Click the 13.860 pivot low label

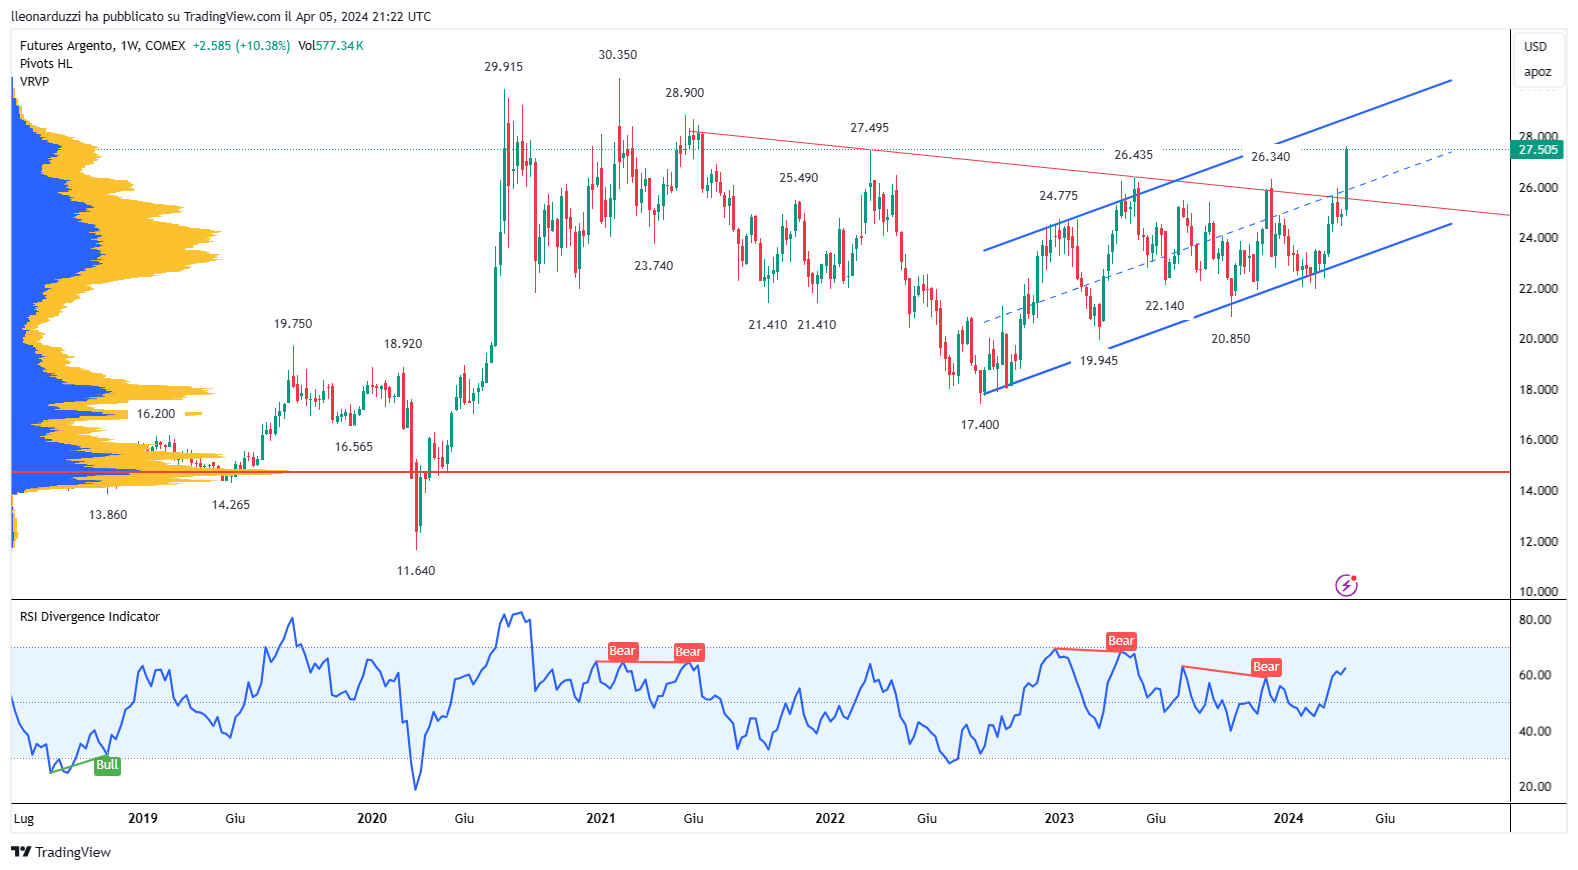108,515
